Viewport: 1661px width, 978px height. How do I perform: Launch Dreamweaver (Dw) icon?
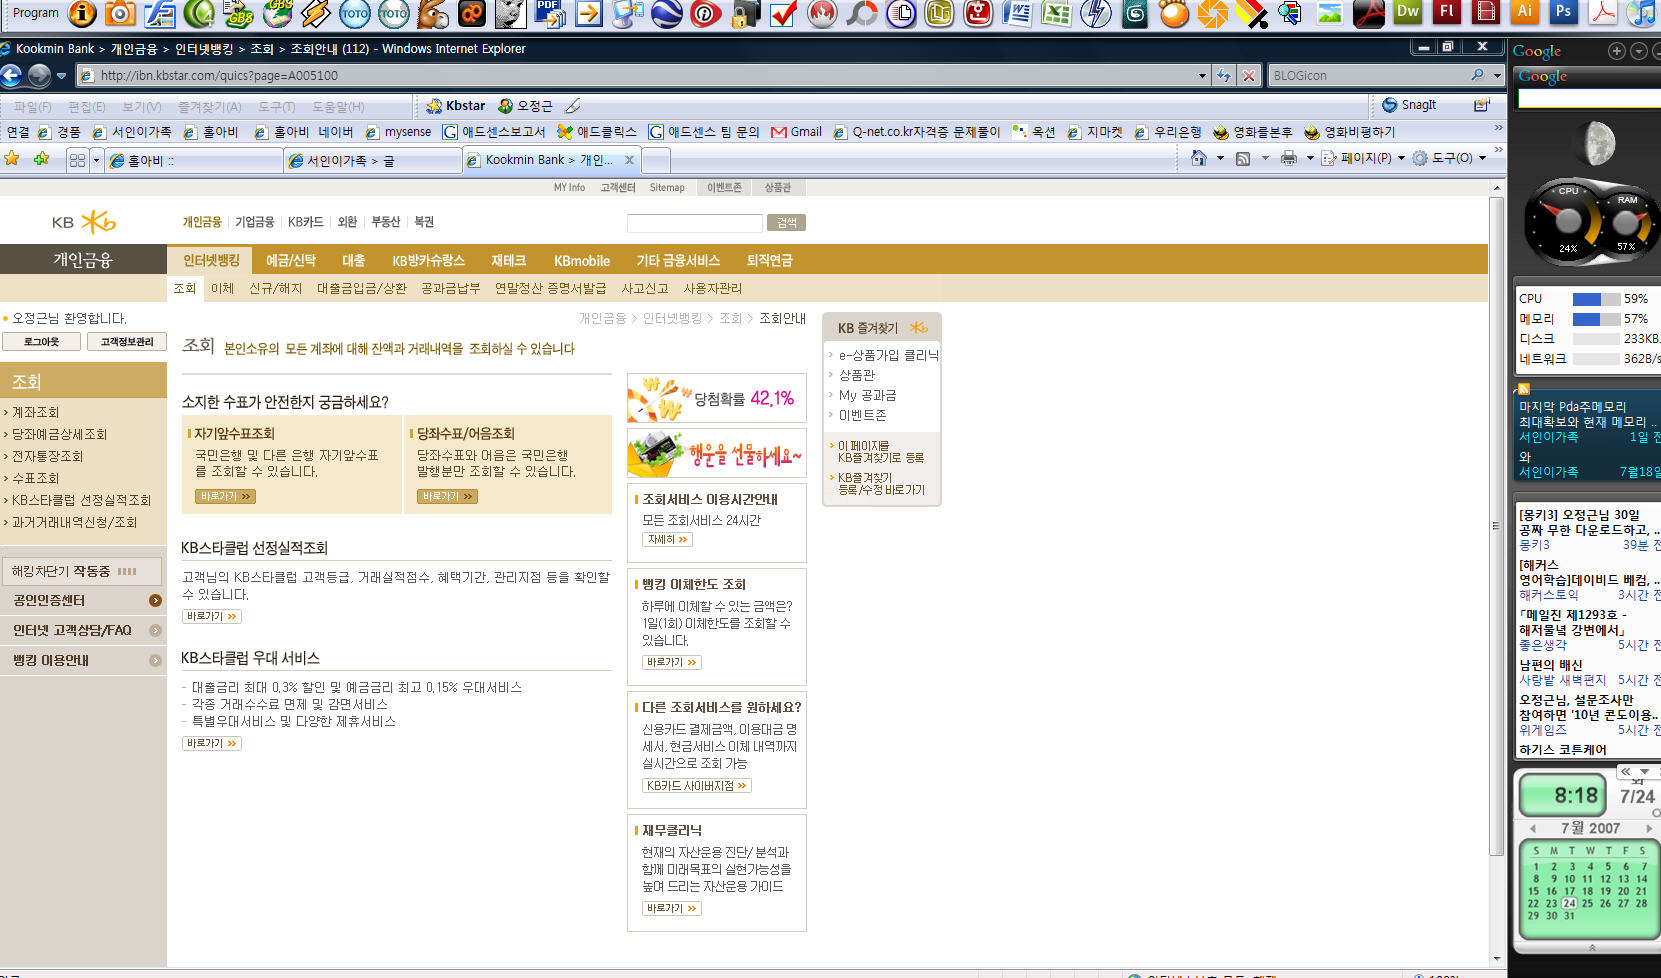(x=1408, y=13)
